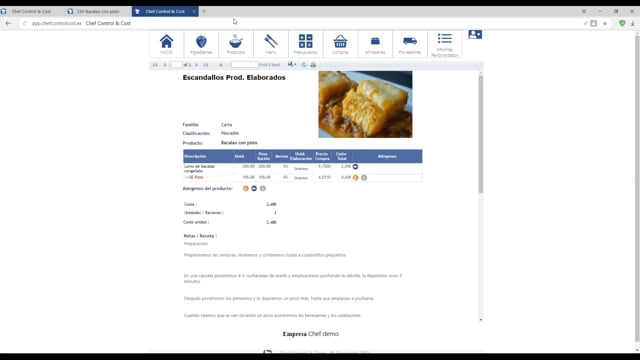The image size is (640, 360).
Task: Click orange allergen icon in Pisto row
Action: click(x=356, y=178)
